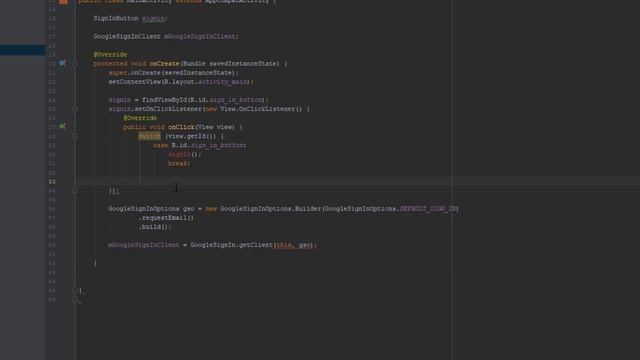This screenshot has width=640, height=360.
Task: Click the highlighted switch keyword
Action: tap(149, 136)
